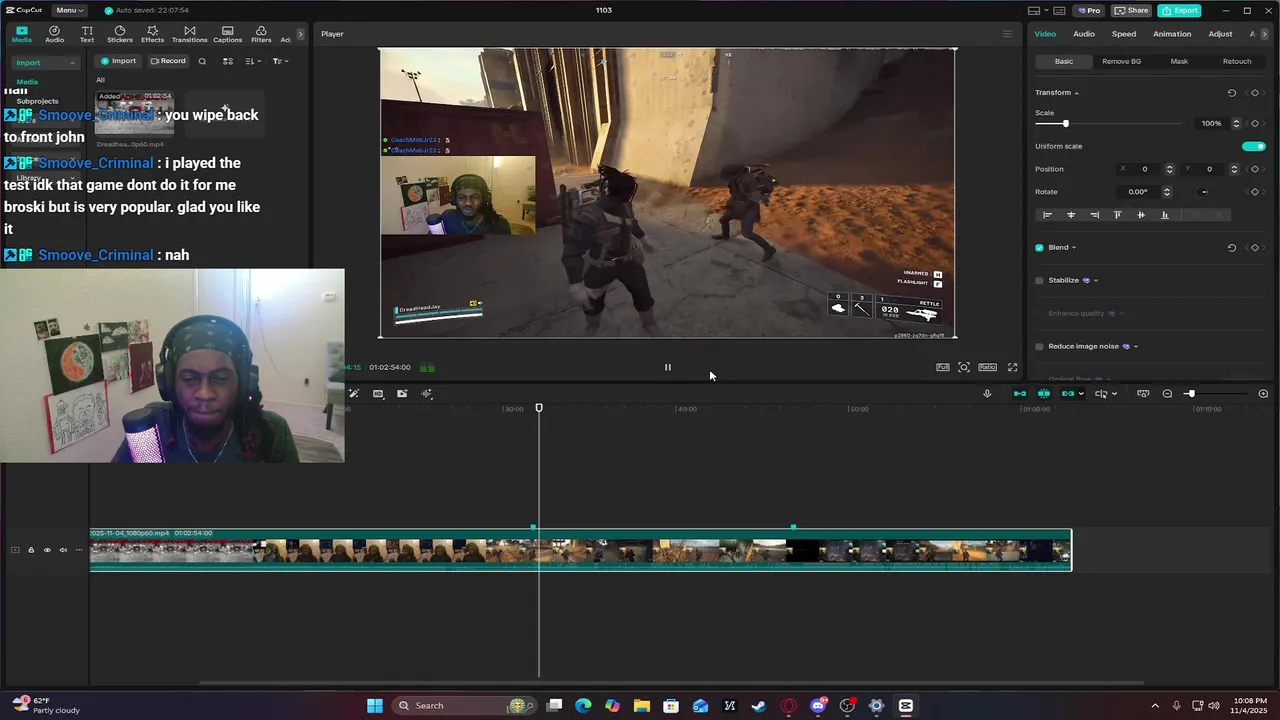Expand the Blend options

pos(1074,248)
